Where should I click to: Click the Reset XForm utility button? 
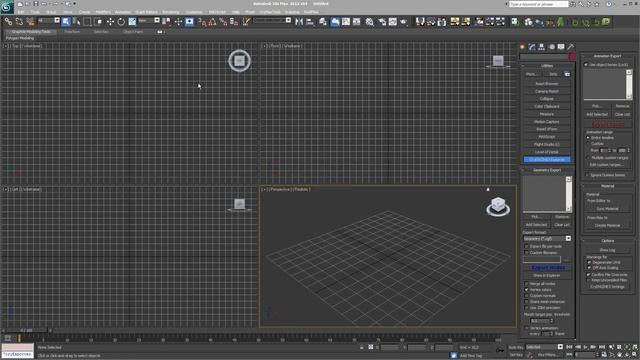coord(547,129)
